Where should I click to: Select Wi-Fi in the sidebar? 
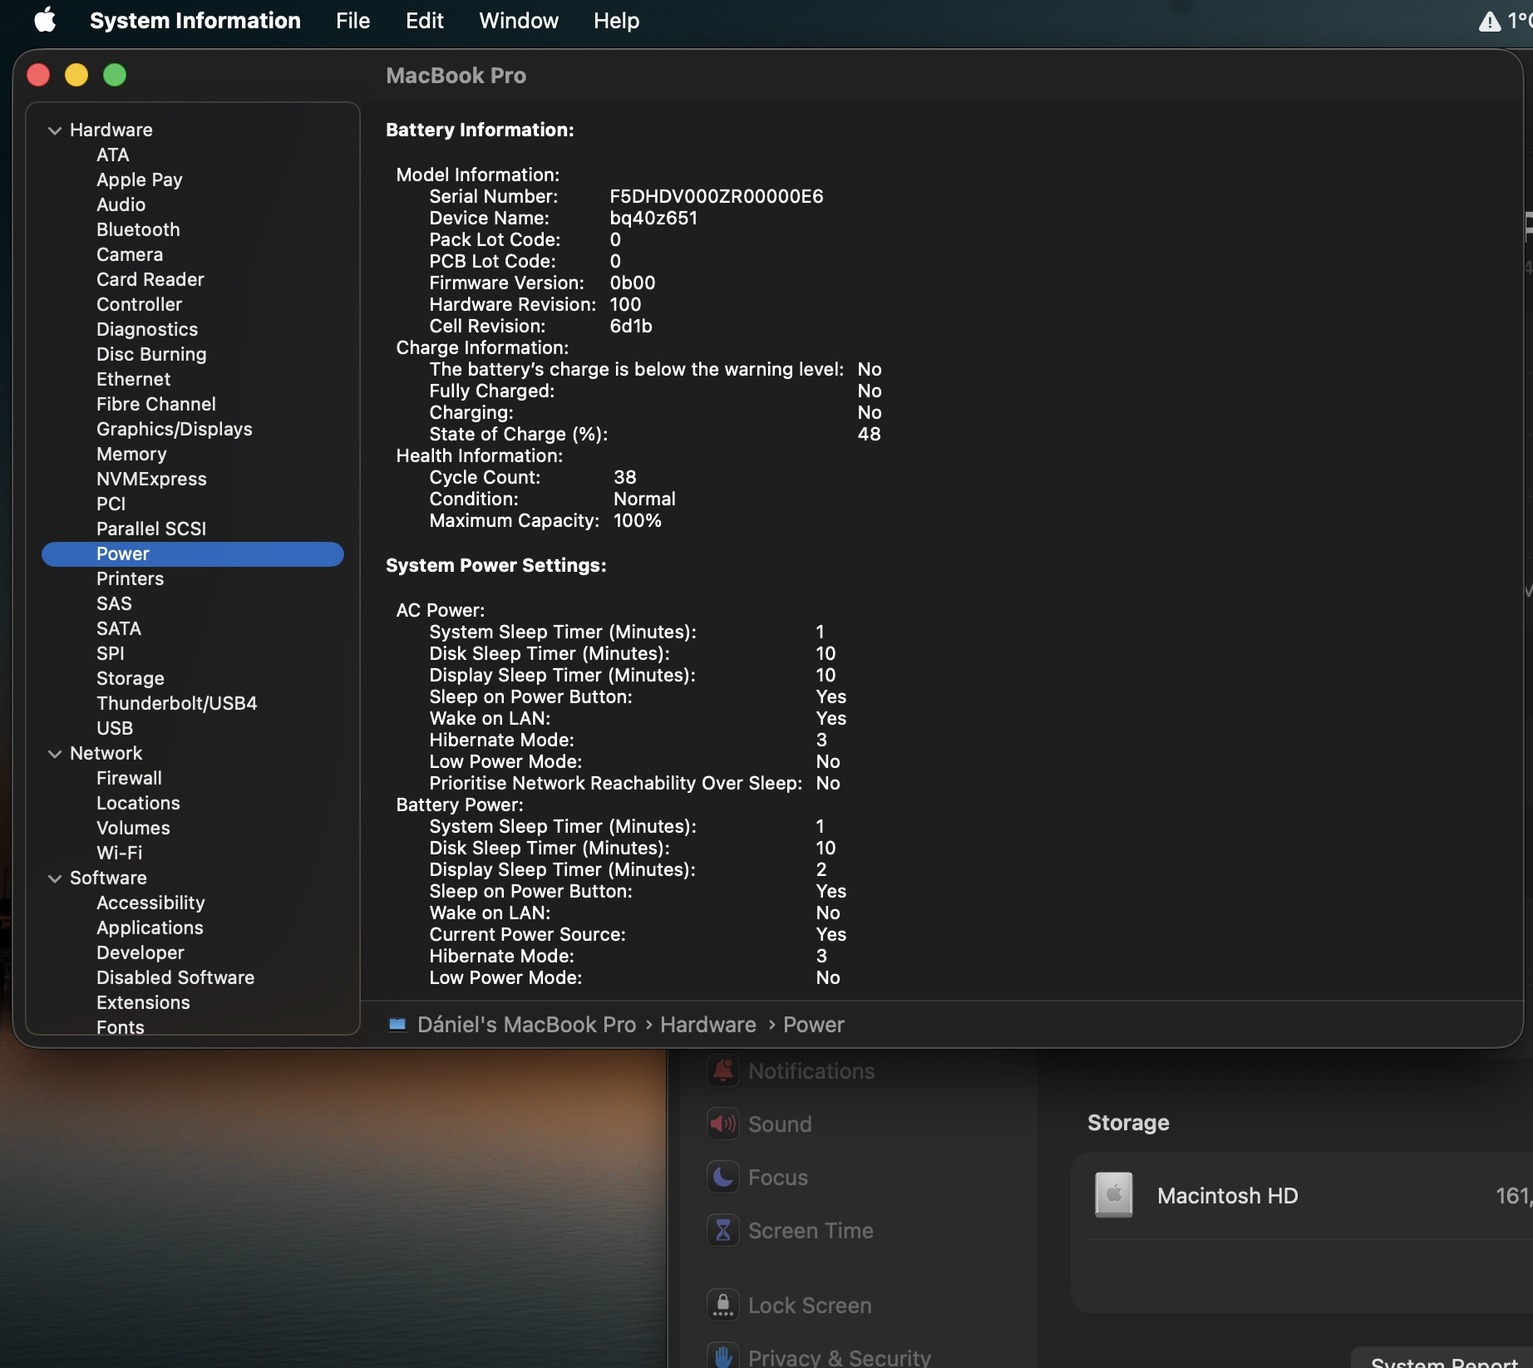coord(119,853)
